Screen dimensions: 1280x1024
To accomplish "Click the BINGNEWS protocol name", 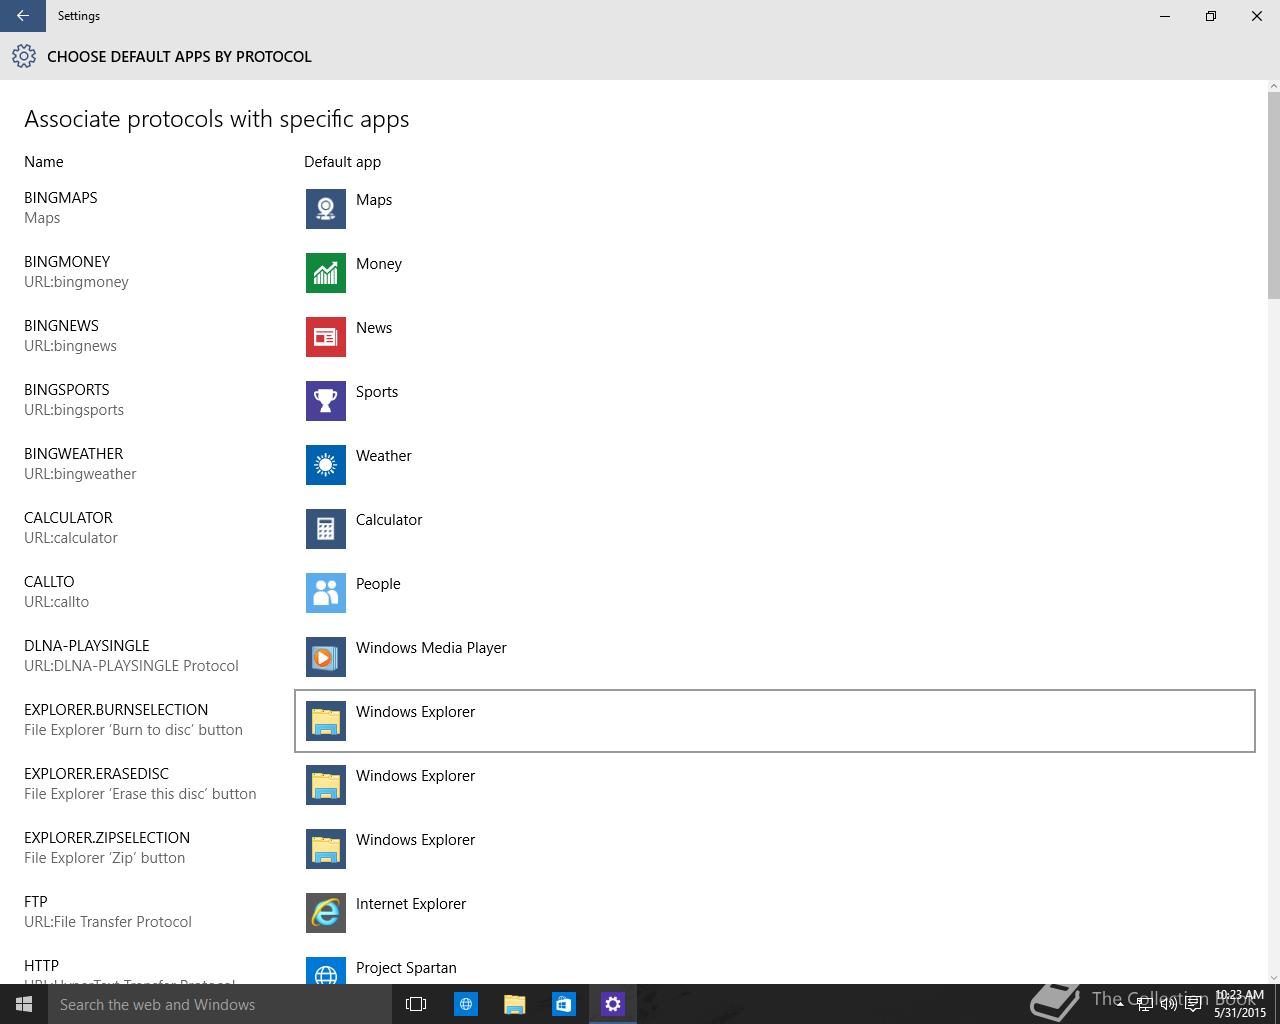I will tap(61, 325).
